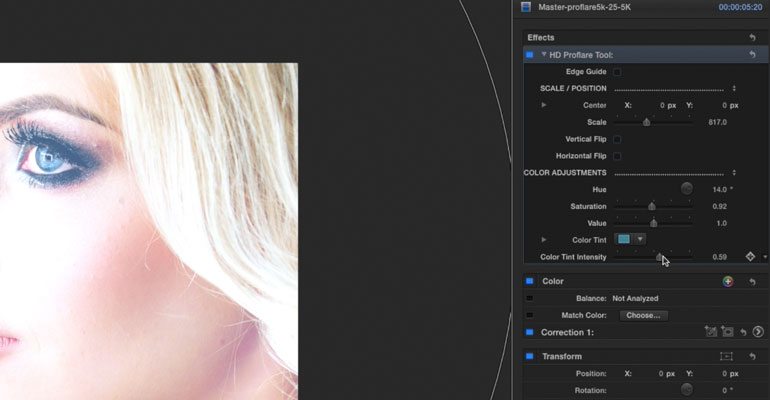Reset all effects using the Effects header arrow
770x400 pixels.
752,37
